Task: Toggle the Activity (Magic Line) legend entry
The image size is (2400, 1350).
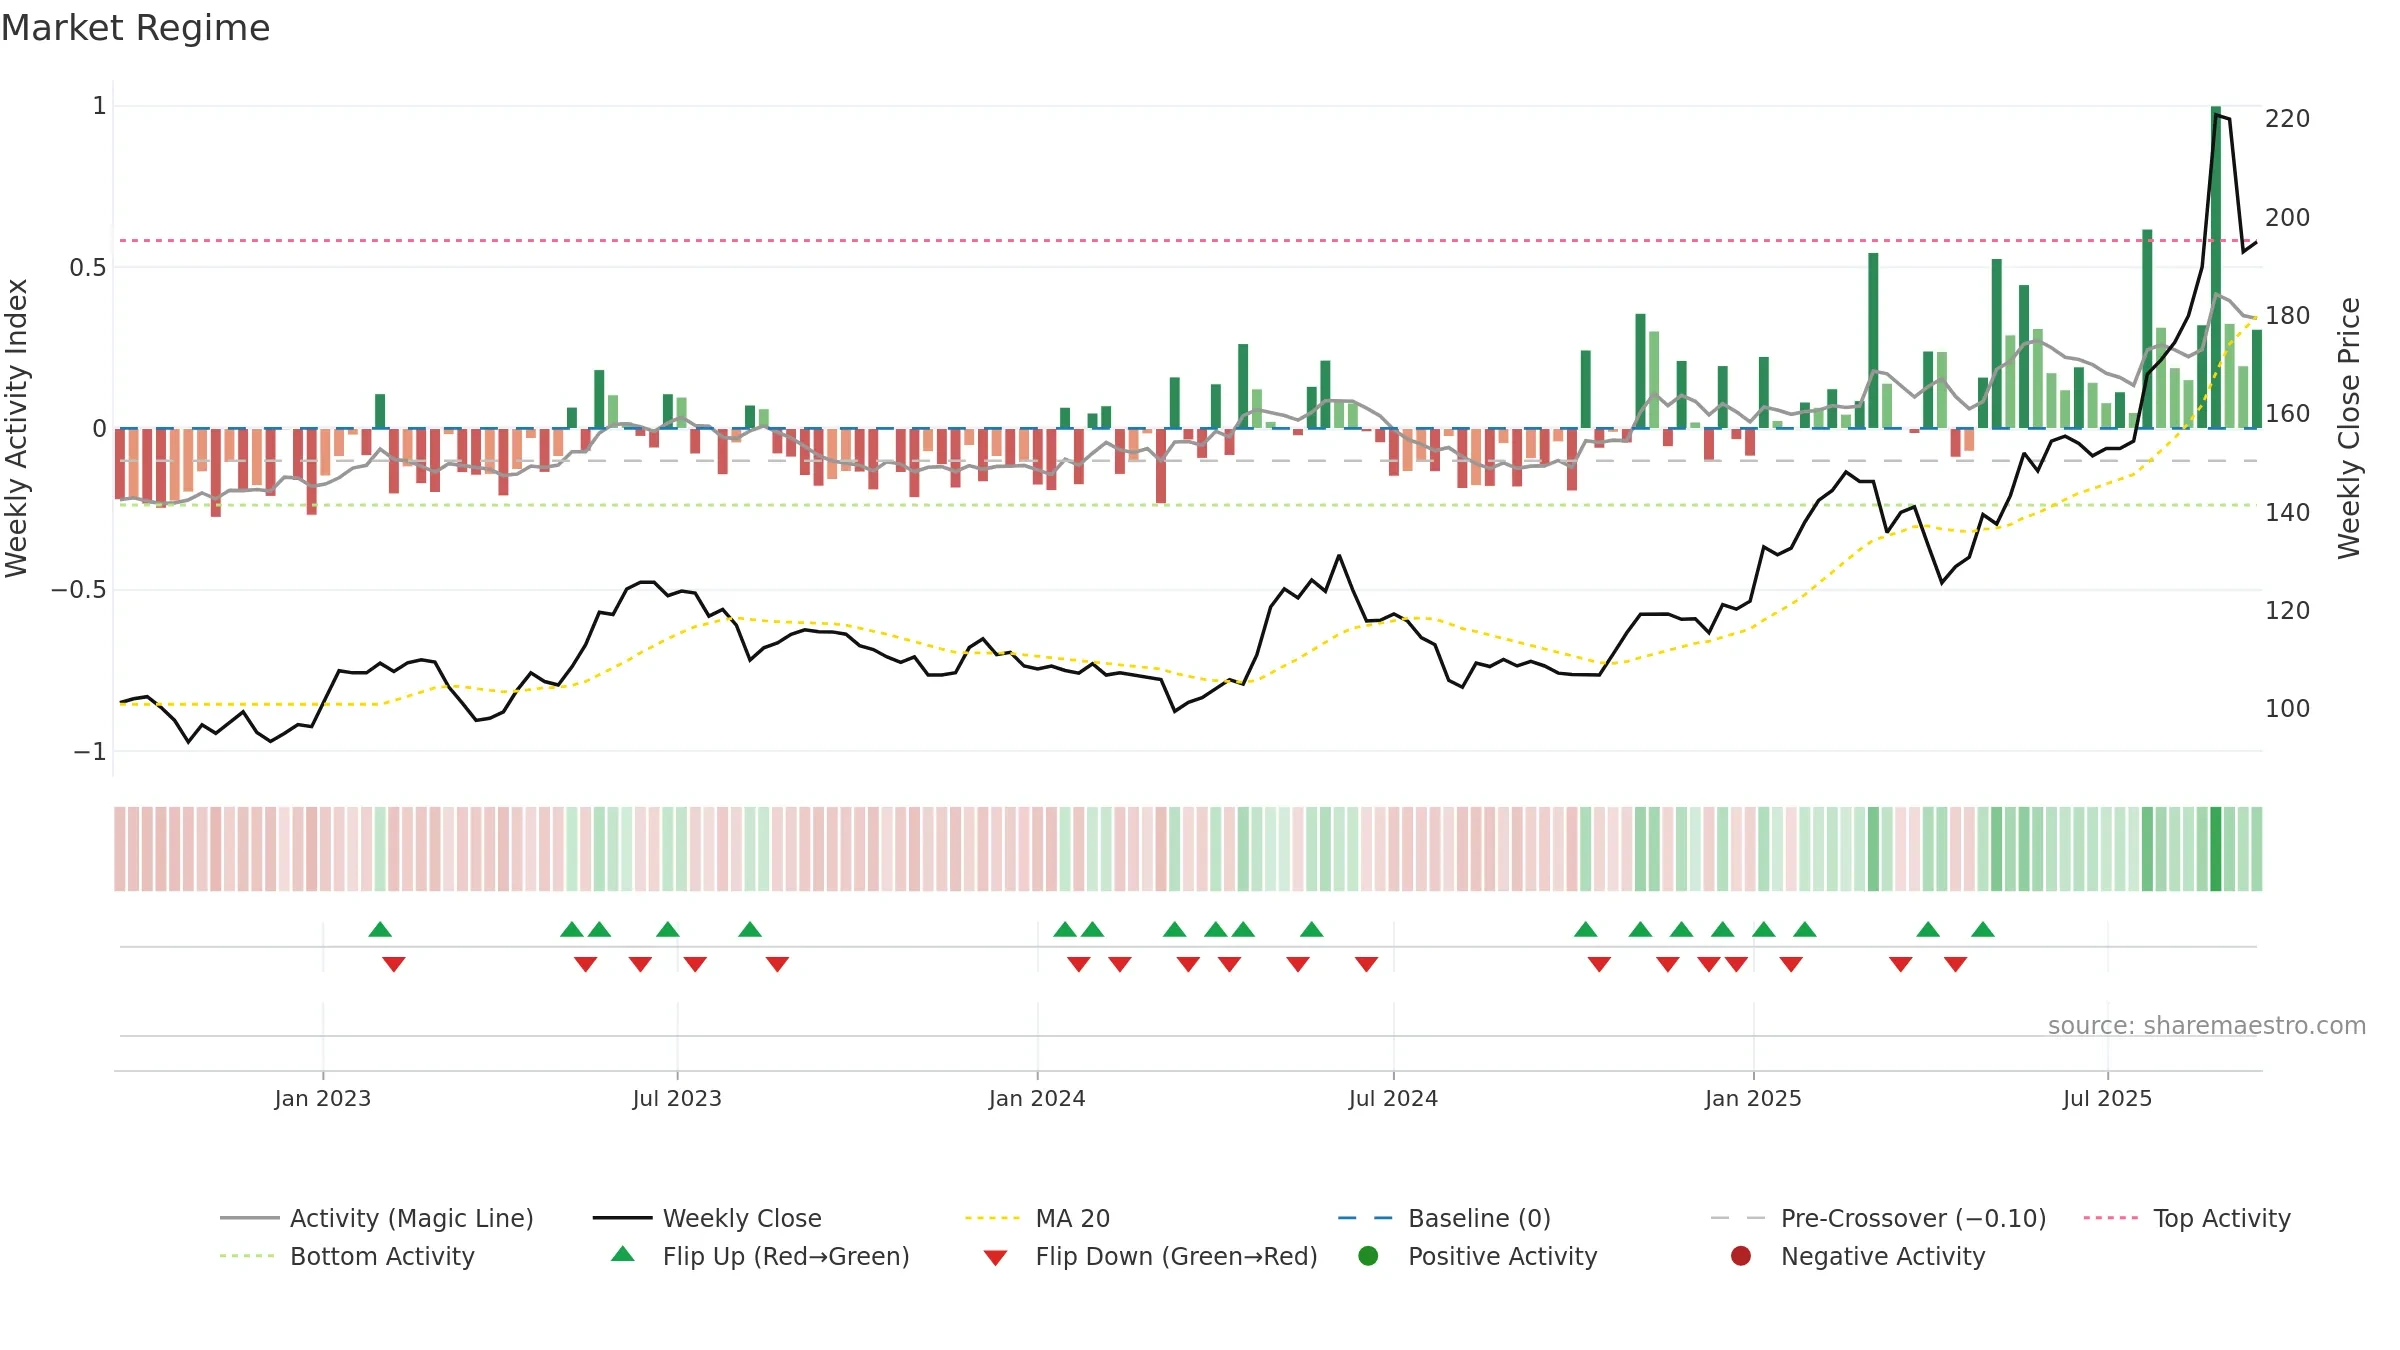Action: pyautogui.click(x=377, y=1218)
